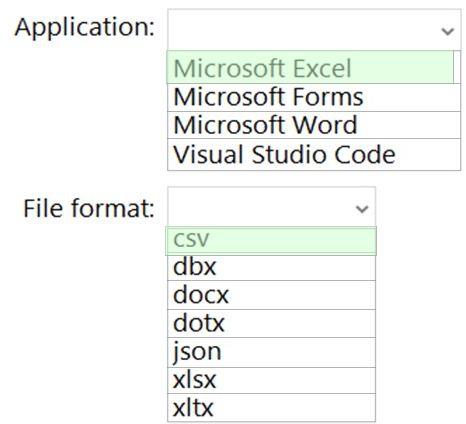466x424 pixels.
Task: Click the File format label text
Action: pyautogui.click(x=89, y=208)
